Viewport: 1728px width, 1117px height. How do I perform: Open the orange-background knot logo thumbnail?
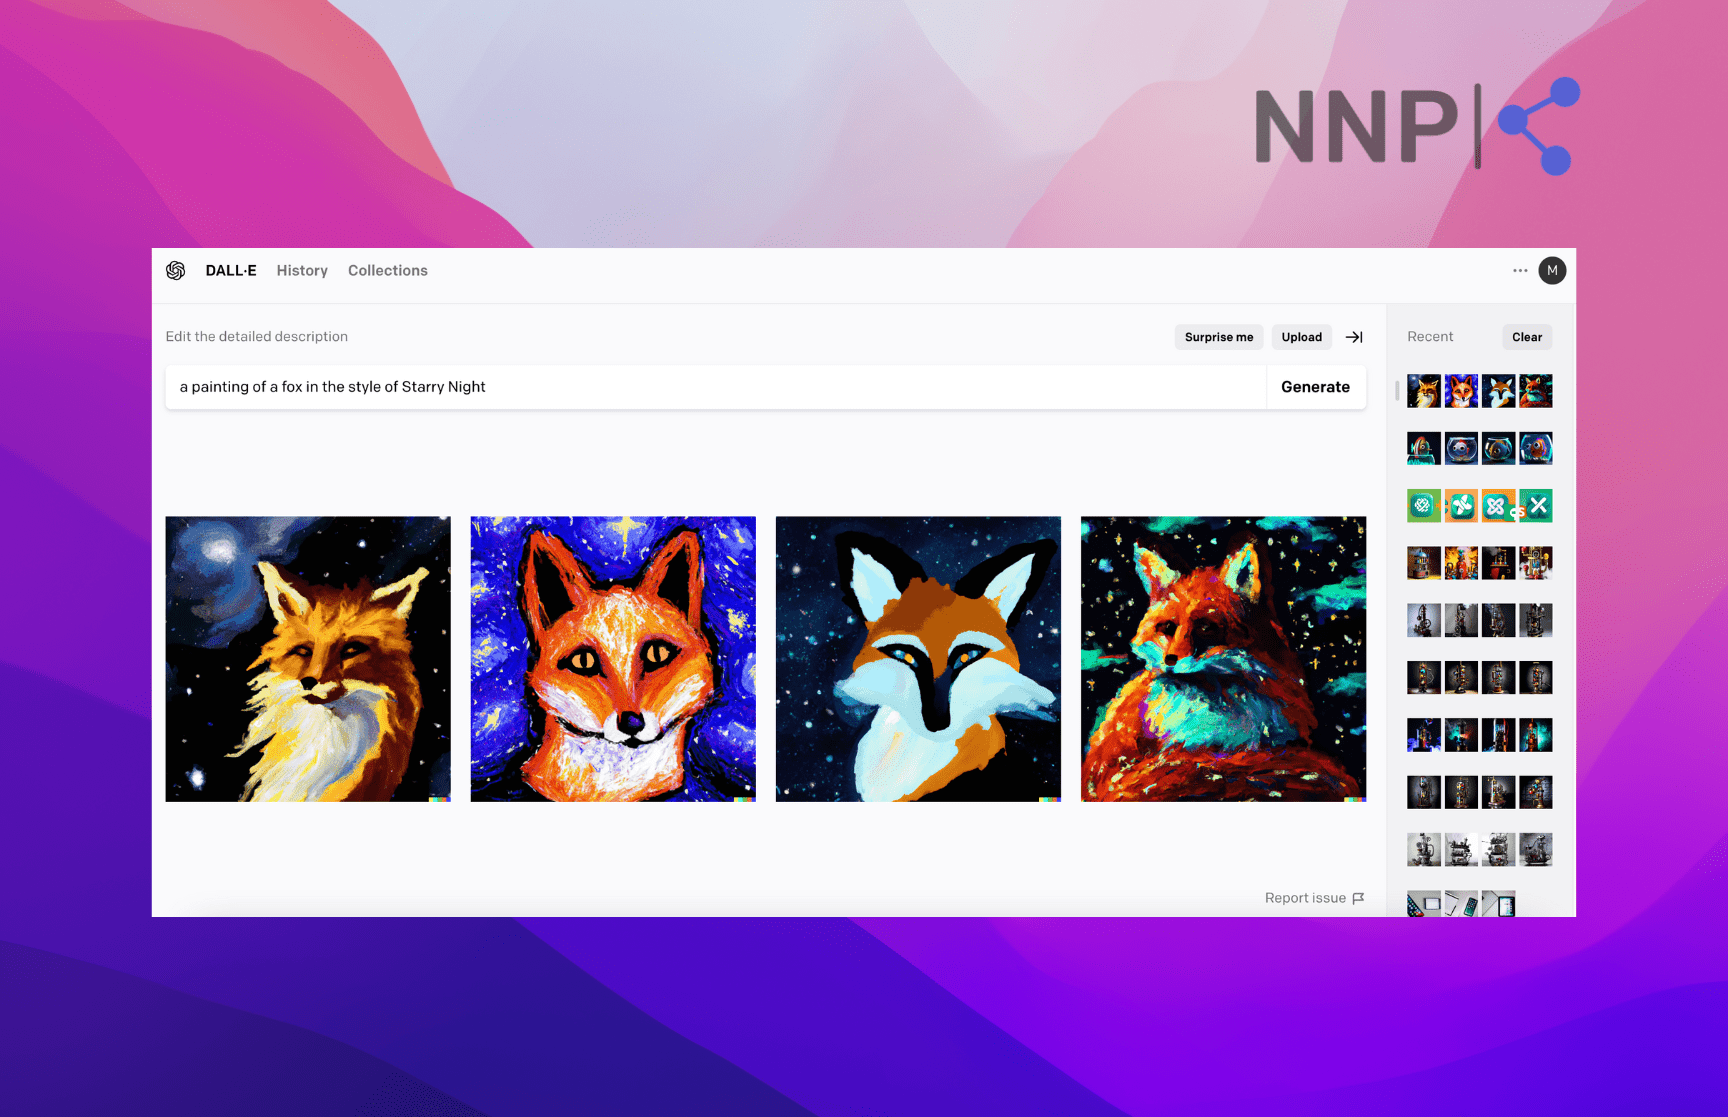tap(1498, 506)
